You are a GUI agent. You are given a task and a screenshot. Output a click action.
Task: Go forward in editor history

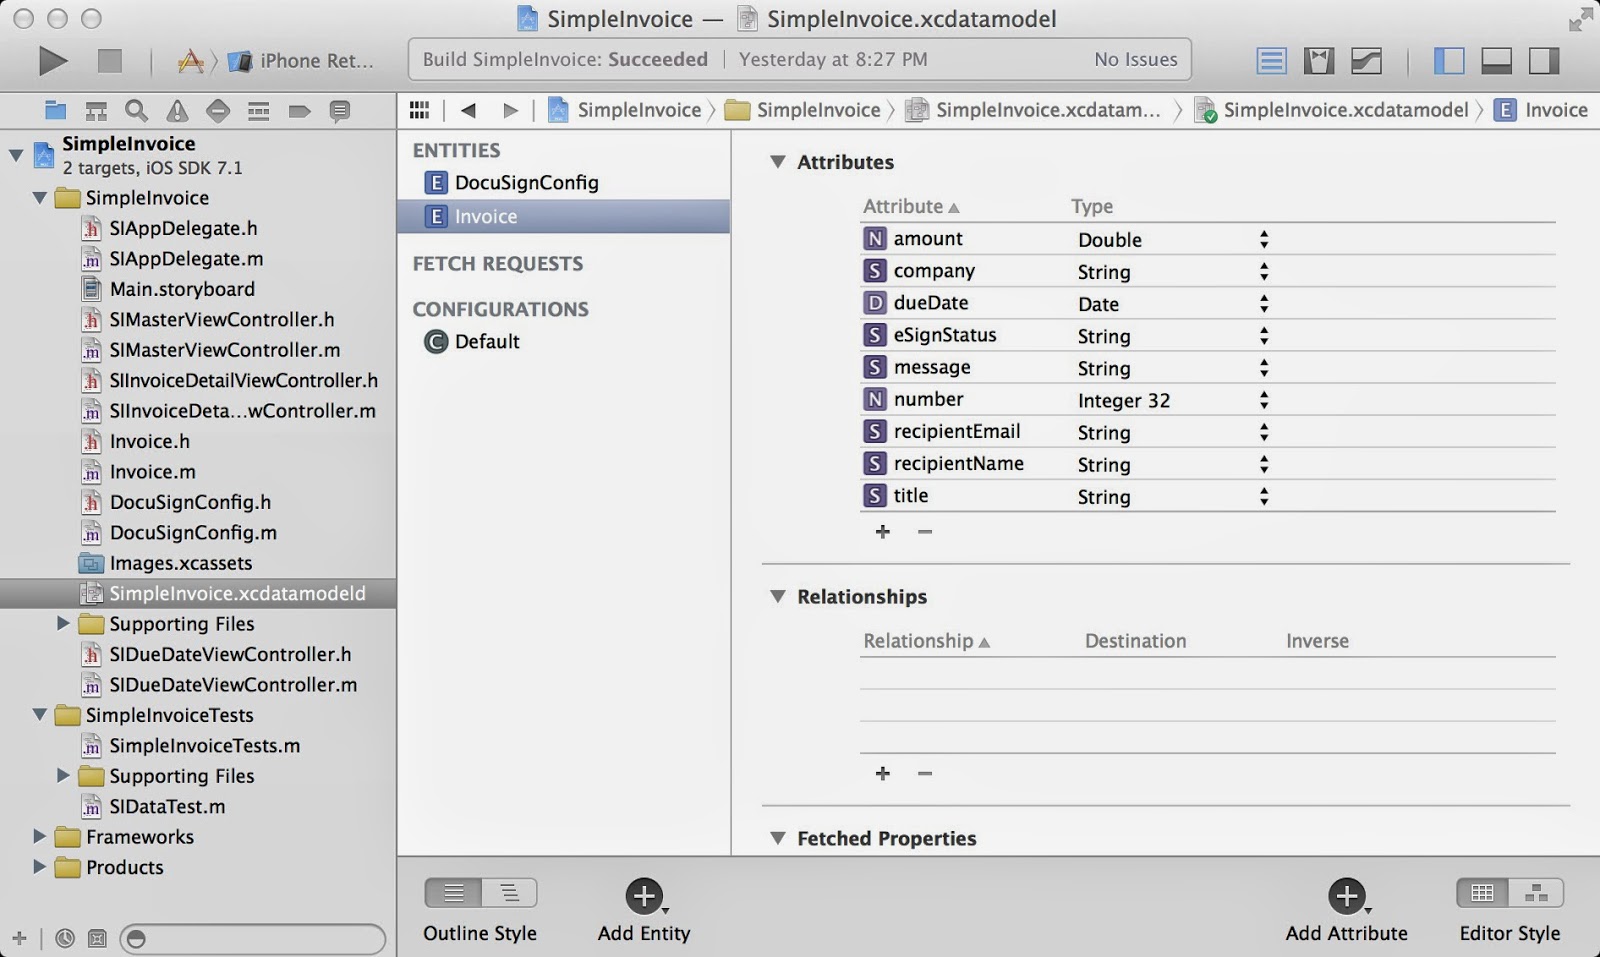pos(510,110)
